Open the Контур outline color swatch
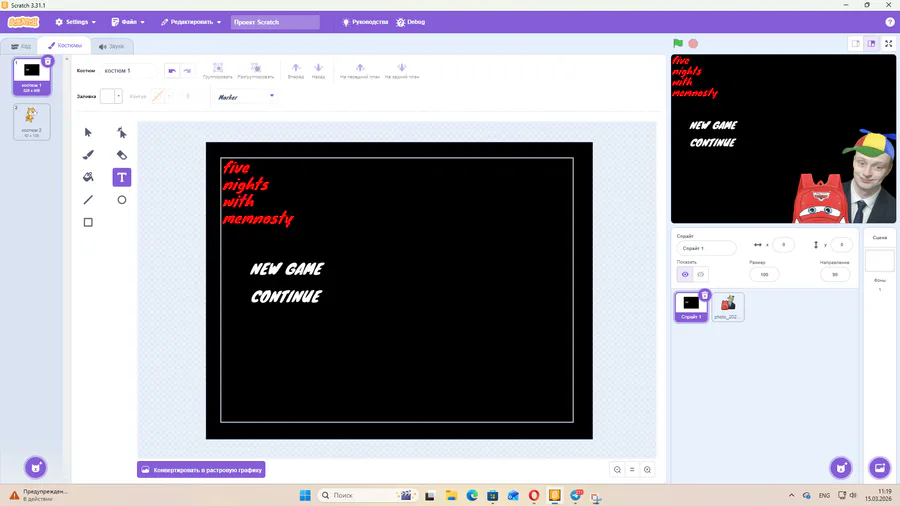The height and width of the screenshot is (506, 900). (x=160, y=96)
